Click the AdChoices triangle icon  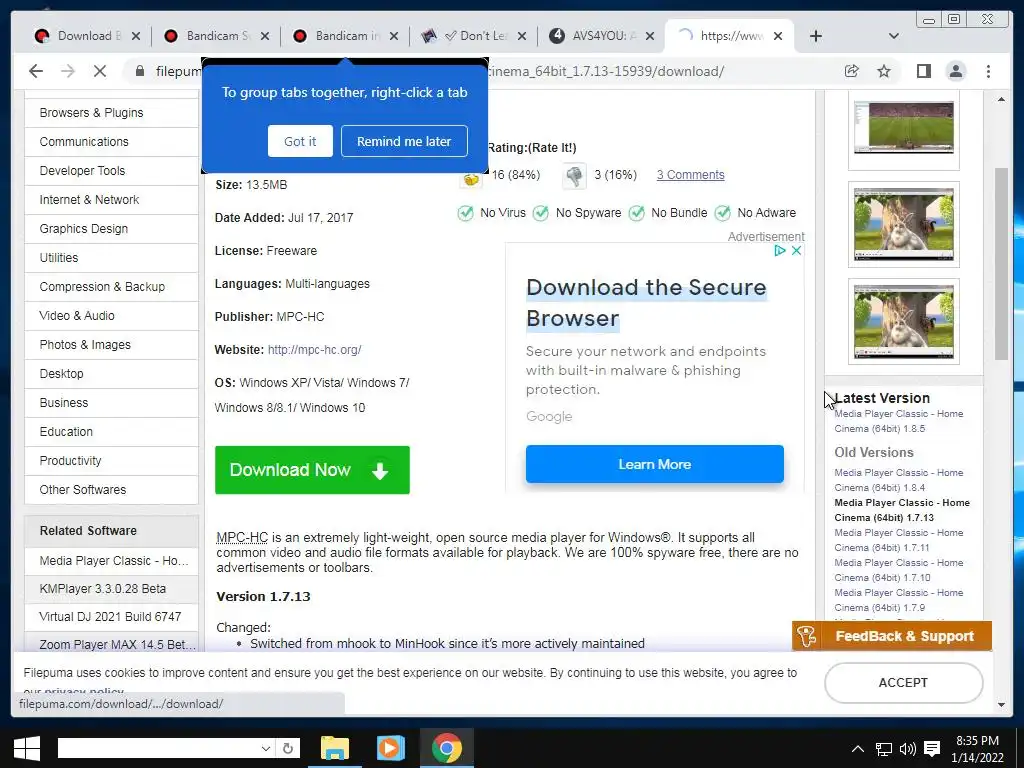tap(780, 250)
